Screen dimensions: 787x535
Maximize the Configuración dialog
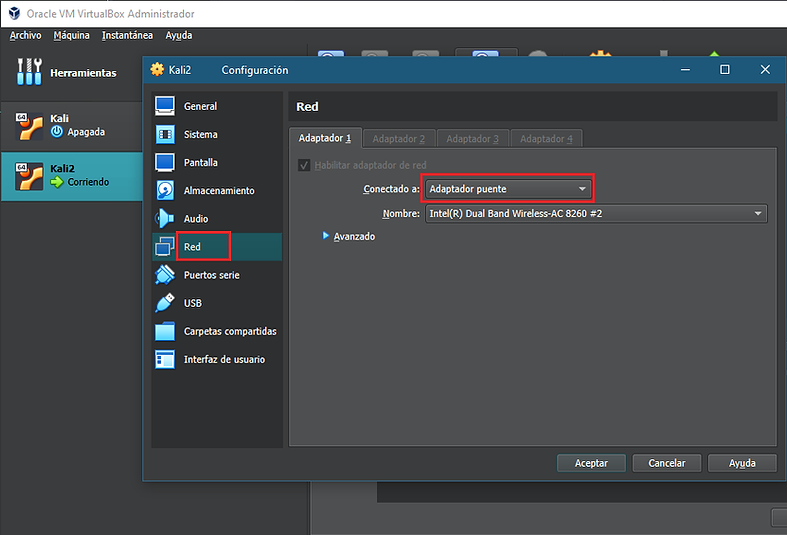(x=725, y=69)
